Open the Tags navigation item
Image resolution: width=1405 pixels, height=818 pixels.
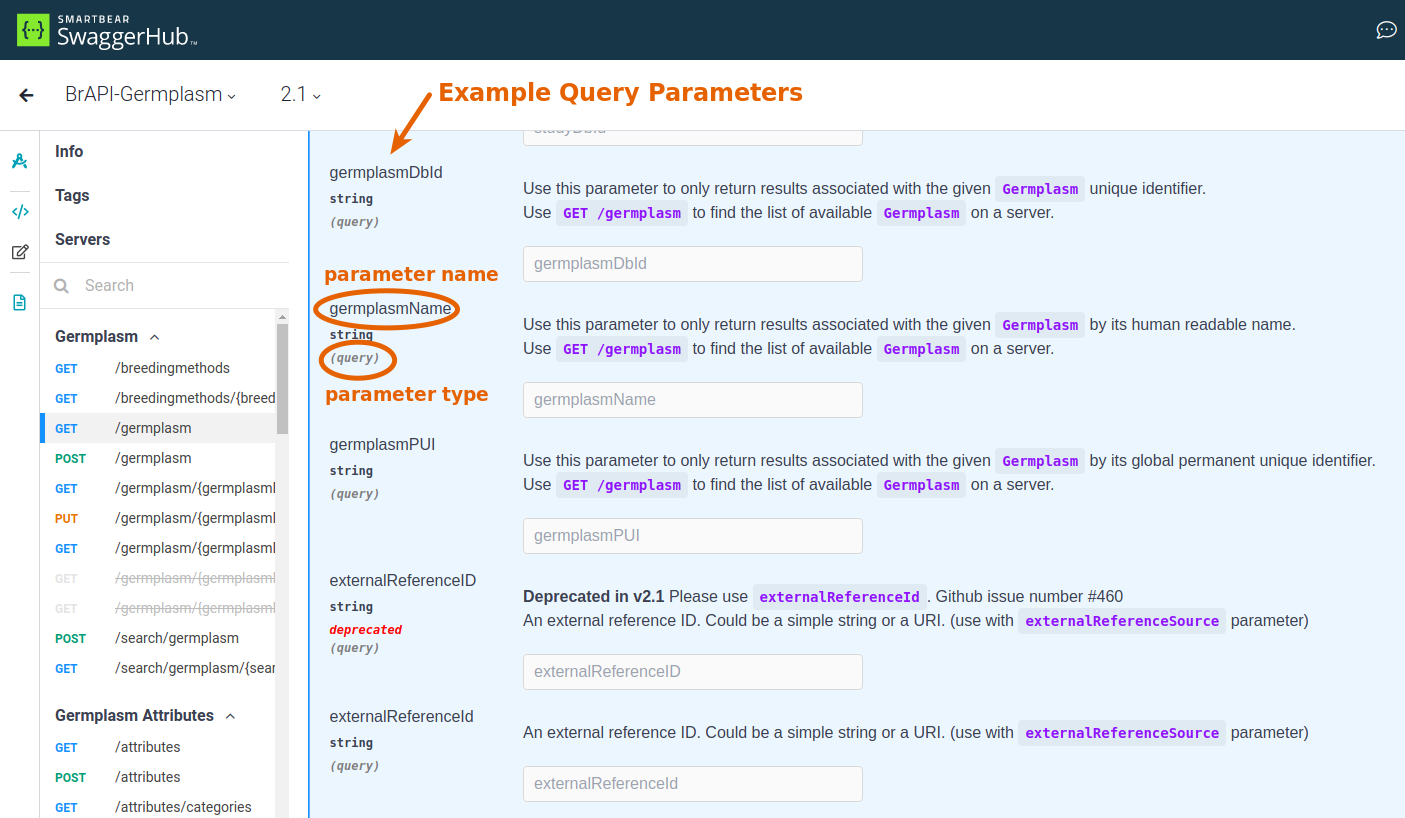[72, 196]
